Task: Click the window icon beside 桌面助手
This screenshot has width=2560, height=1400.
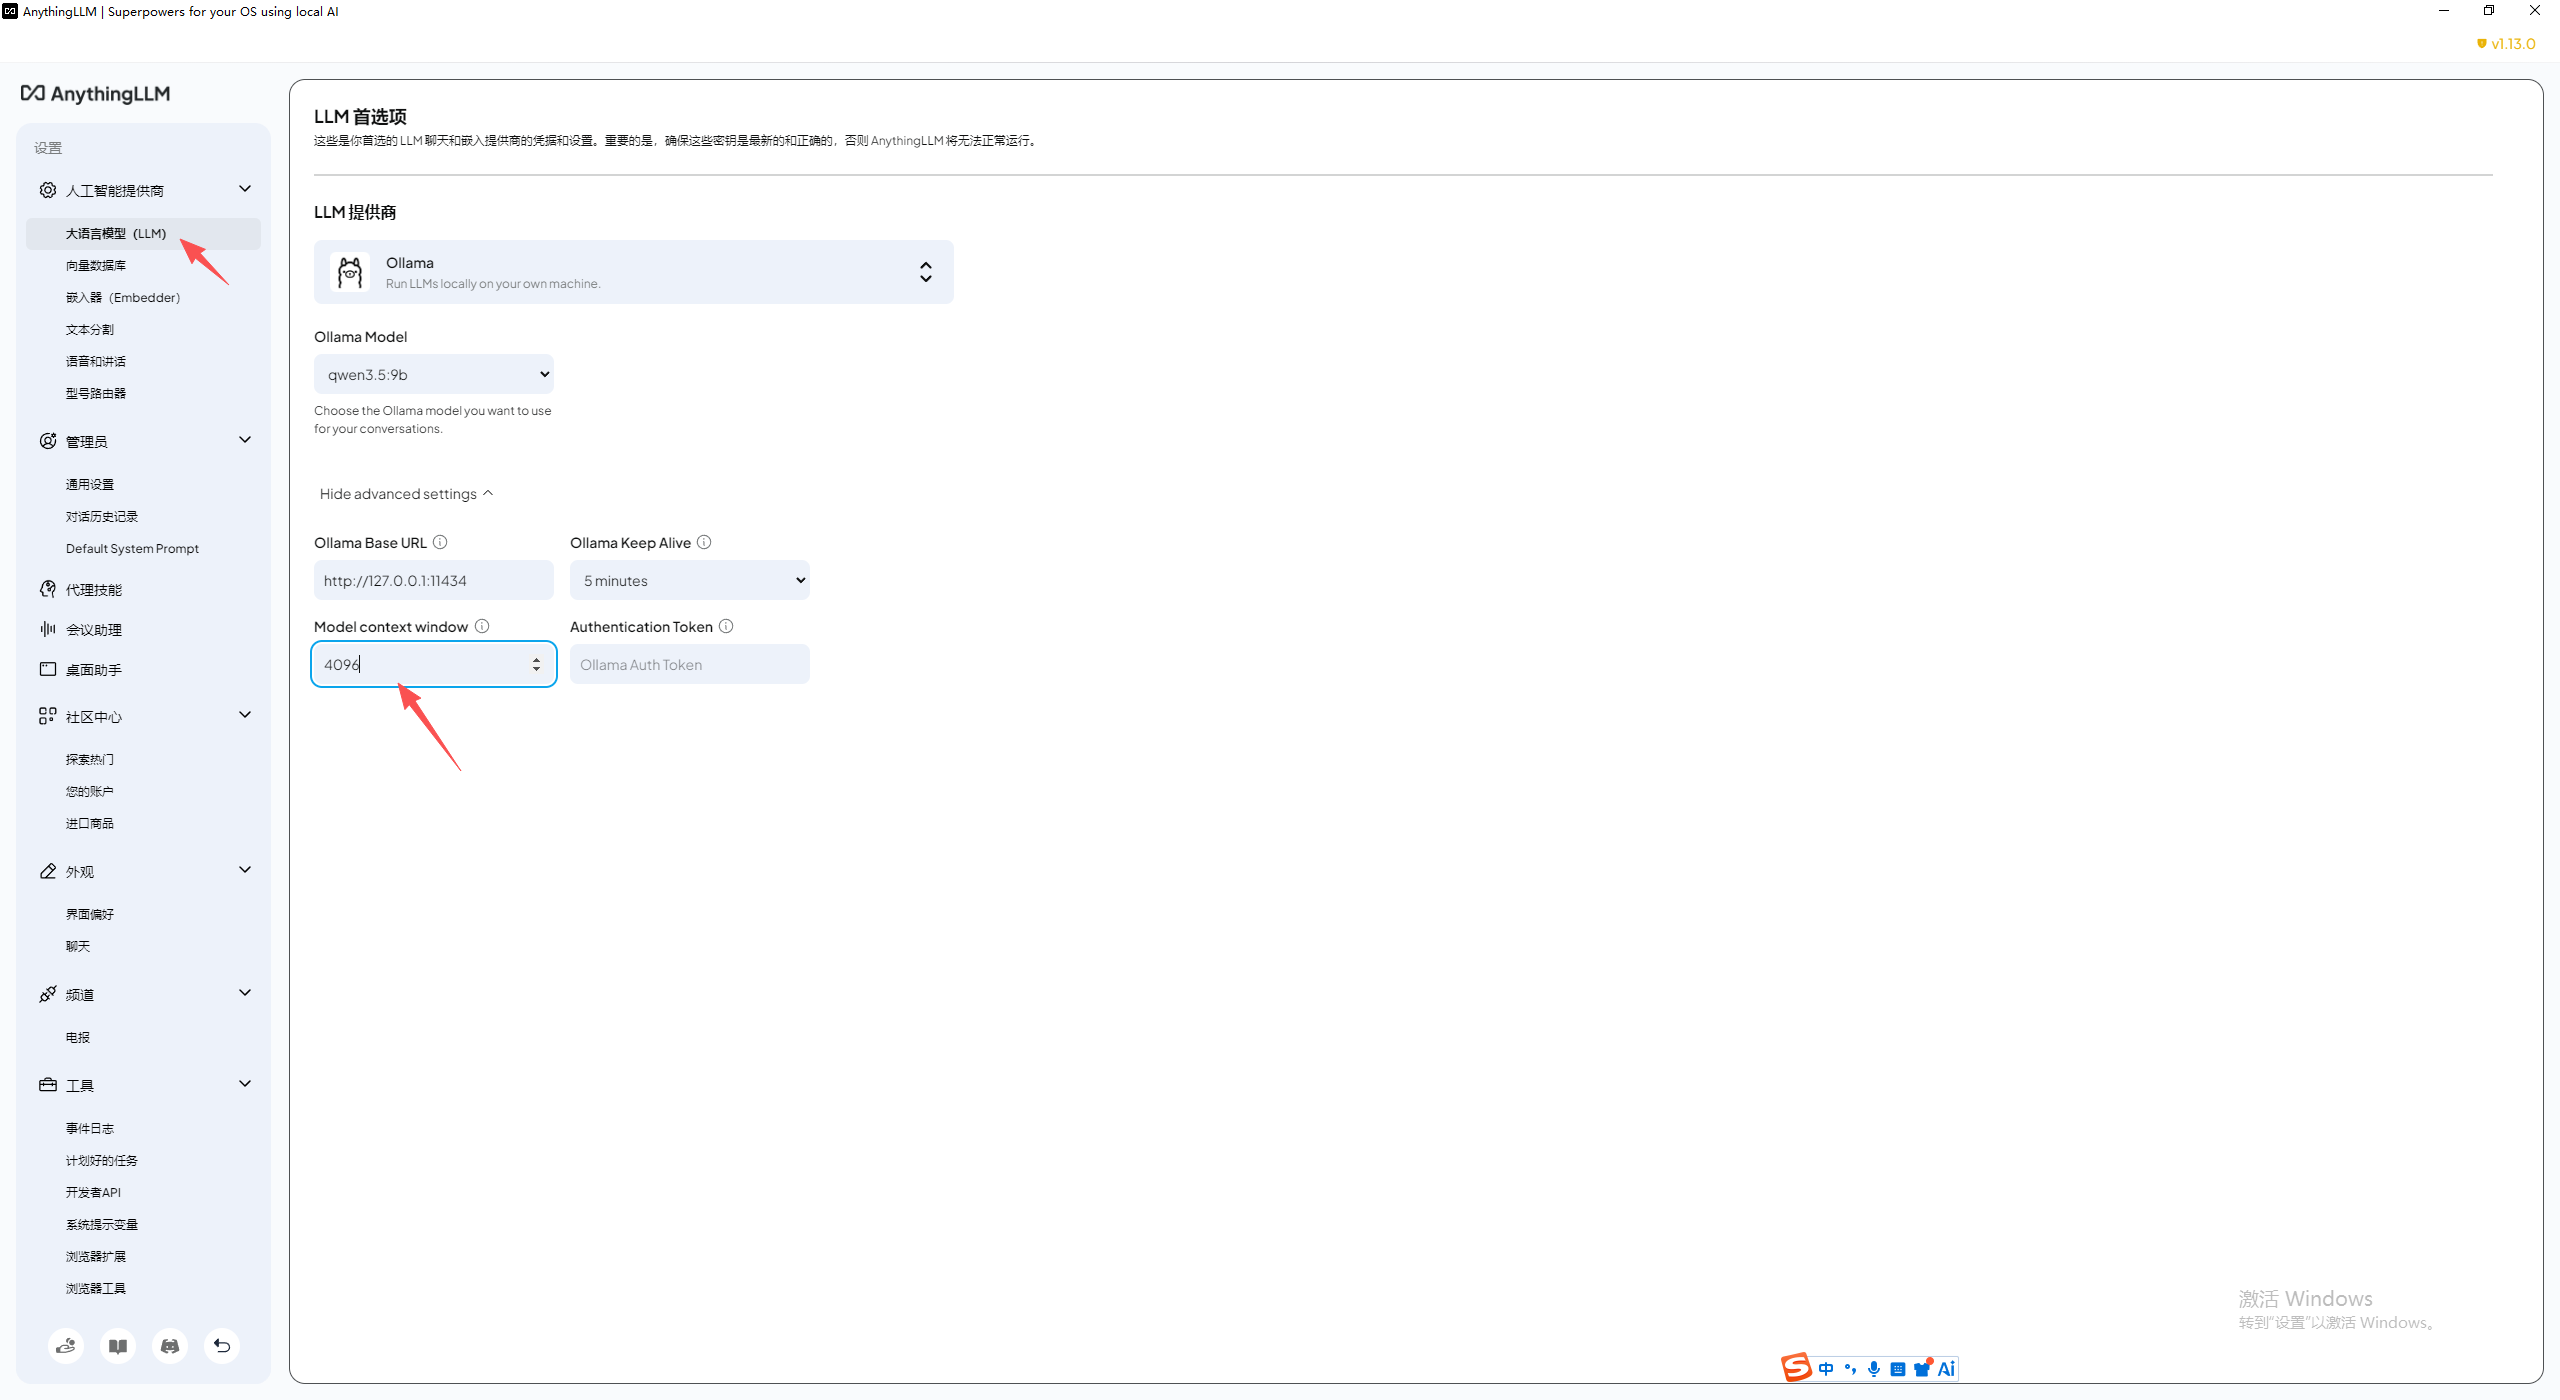Action: click(47, 669)
